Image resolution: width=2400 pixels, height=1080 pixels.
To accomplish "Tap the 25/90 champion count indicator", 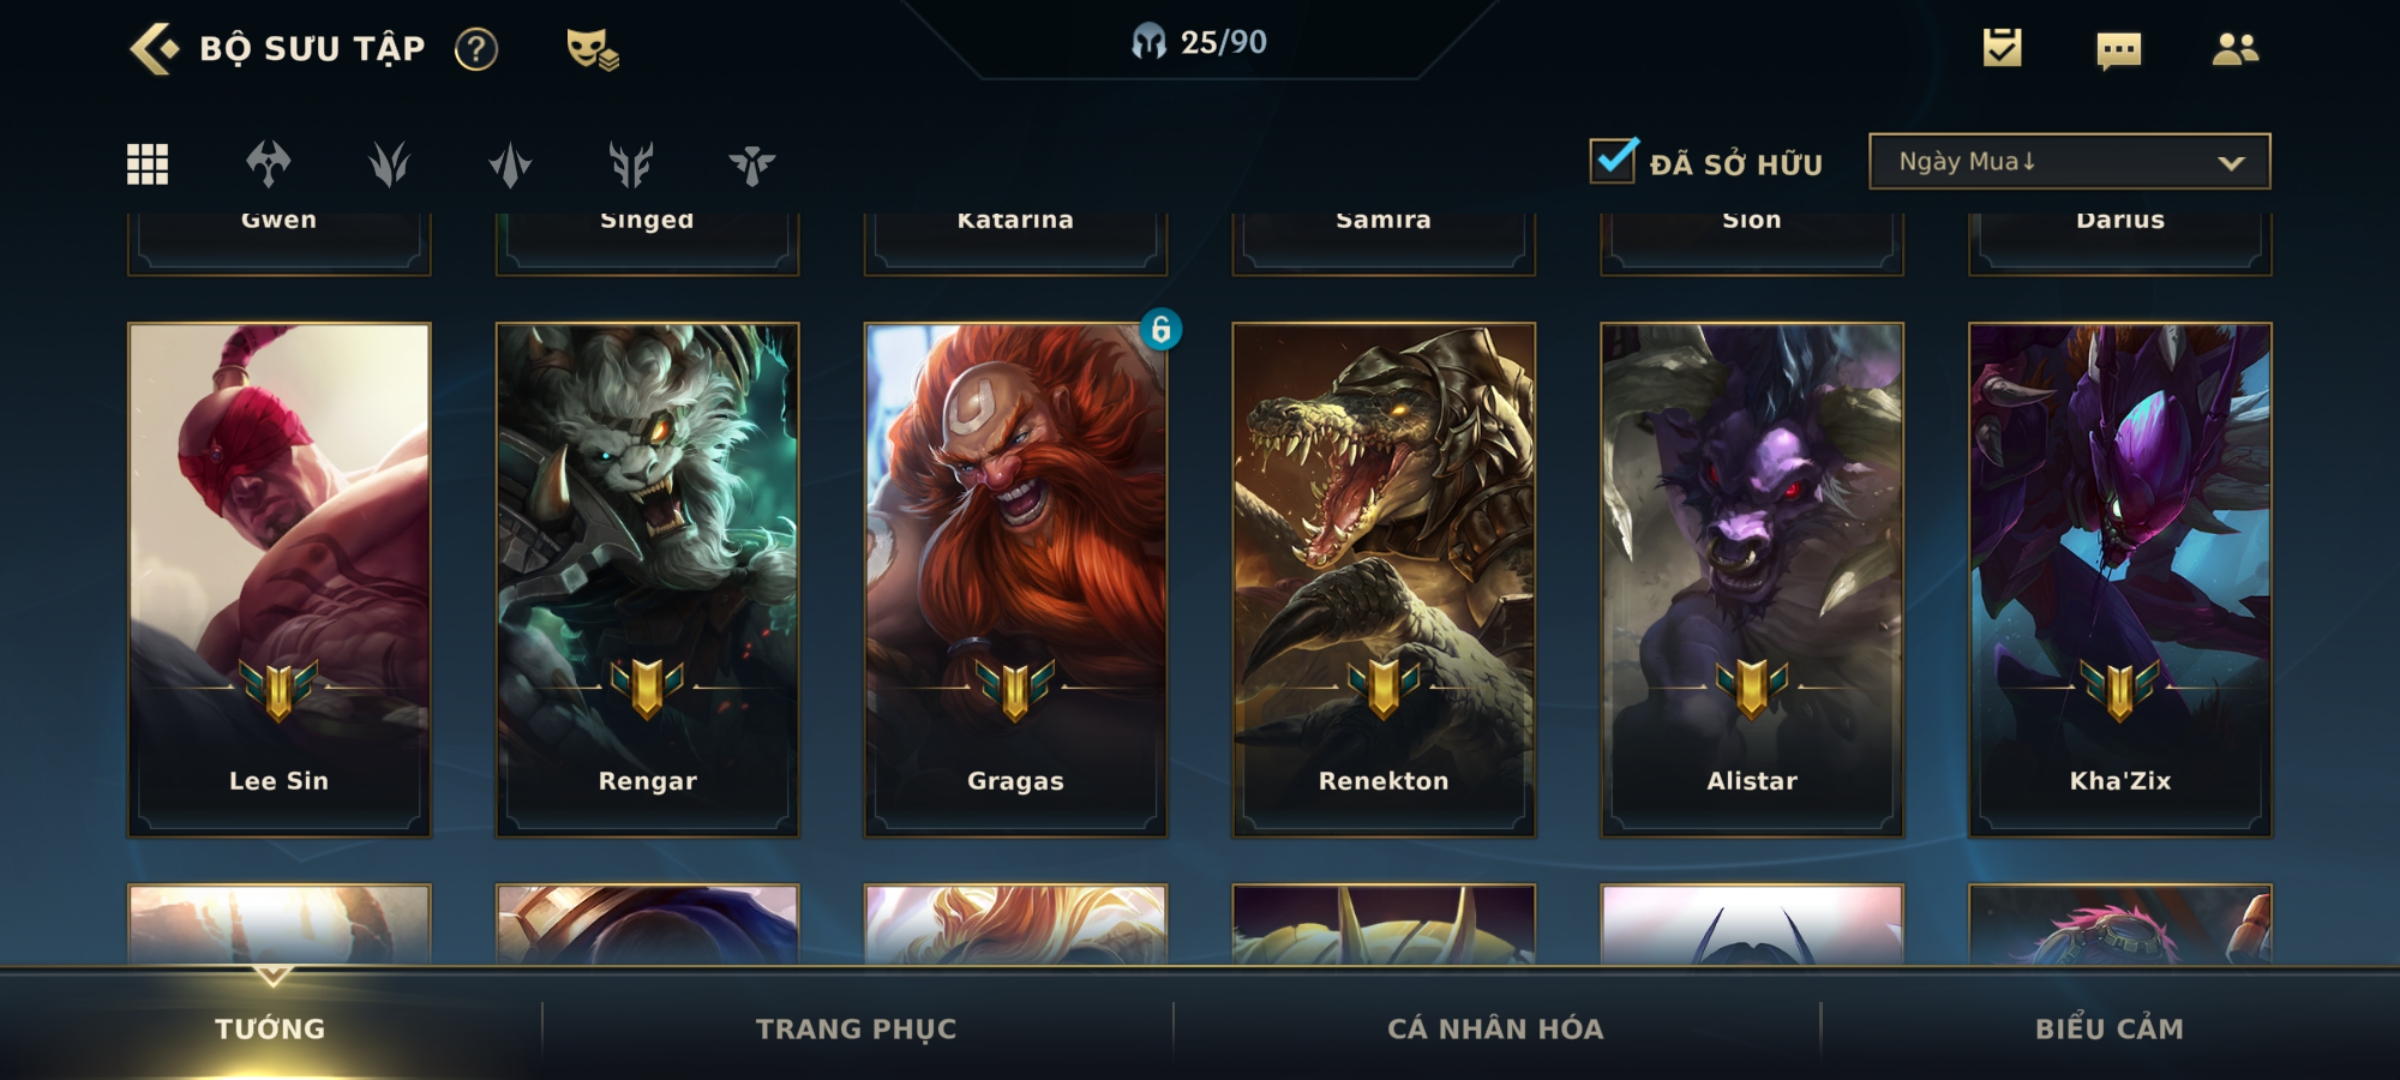I will (1199, 42).
